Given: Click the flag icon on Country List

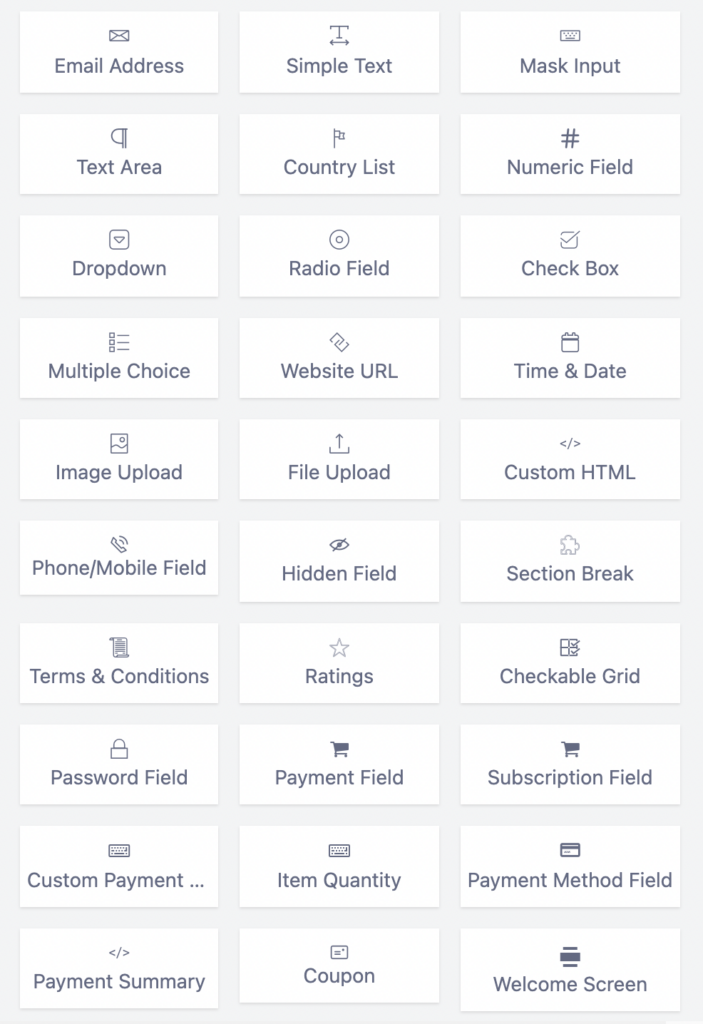Looking at the screenshot, I should pos(339,137).
